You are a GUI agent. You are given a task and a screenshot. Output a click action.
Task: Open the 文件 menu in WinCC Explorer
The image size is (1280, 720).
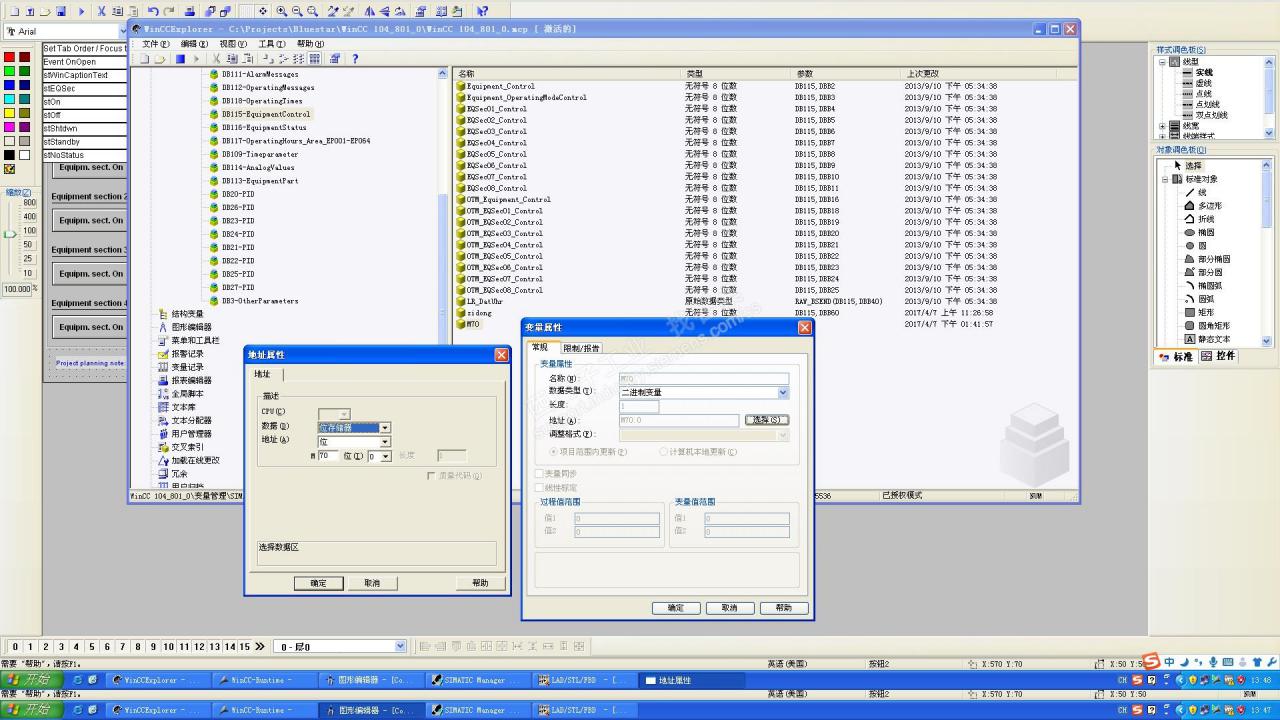(155, 44)
